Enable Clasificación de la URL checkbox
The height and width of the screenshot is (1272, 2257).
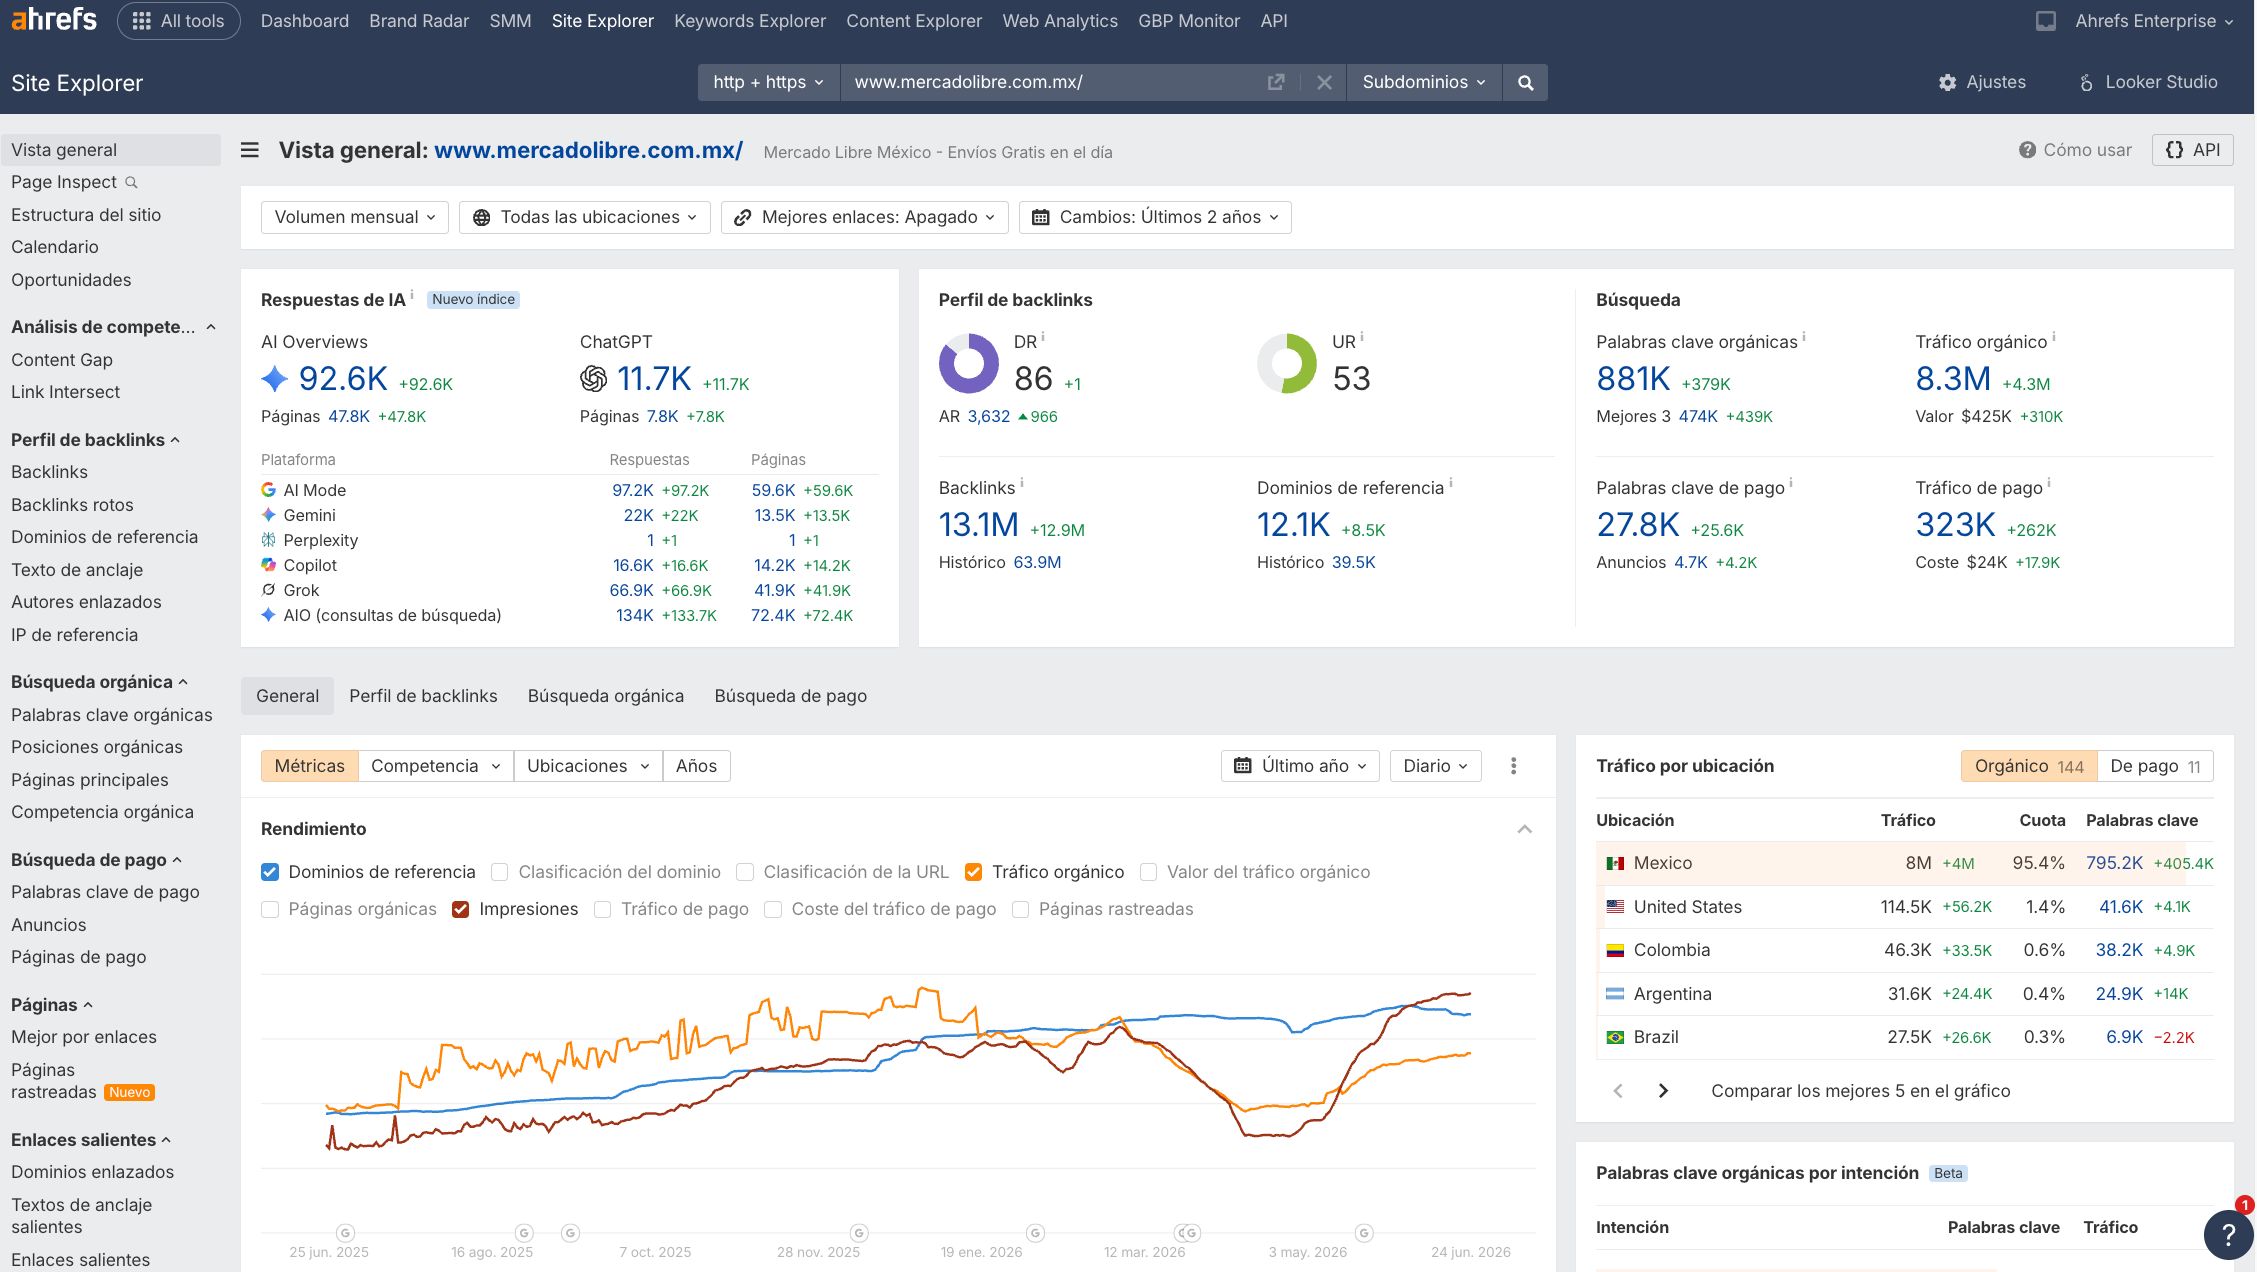pyautogui.click(x=745, y=872)
